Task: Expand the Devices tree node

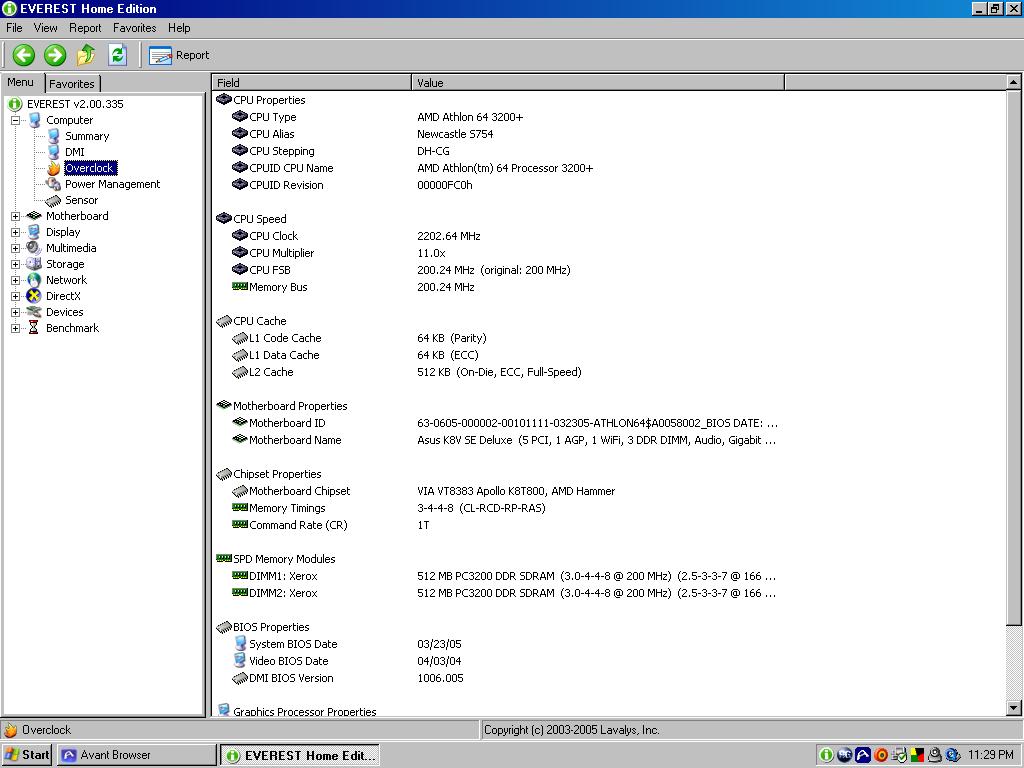Action: (16, 312)
